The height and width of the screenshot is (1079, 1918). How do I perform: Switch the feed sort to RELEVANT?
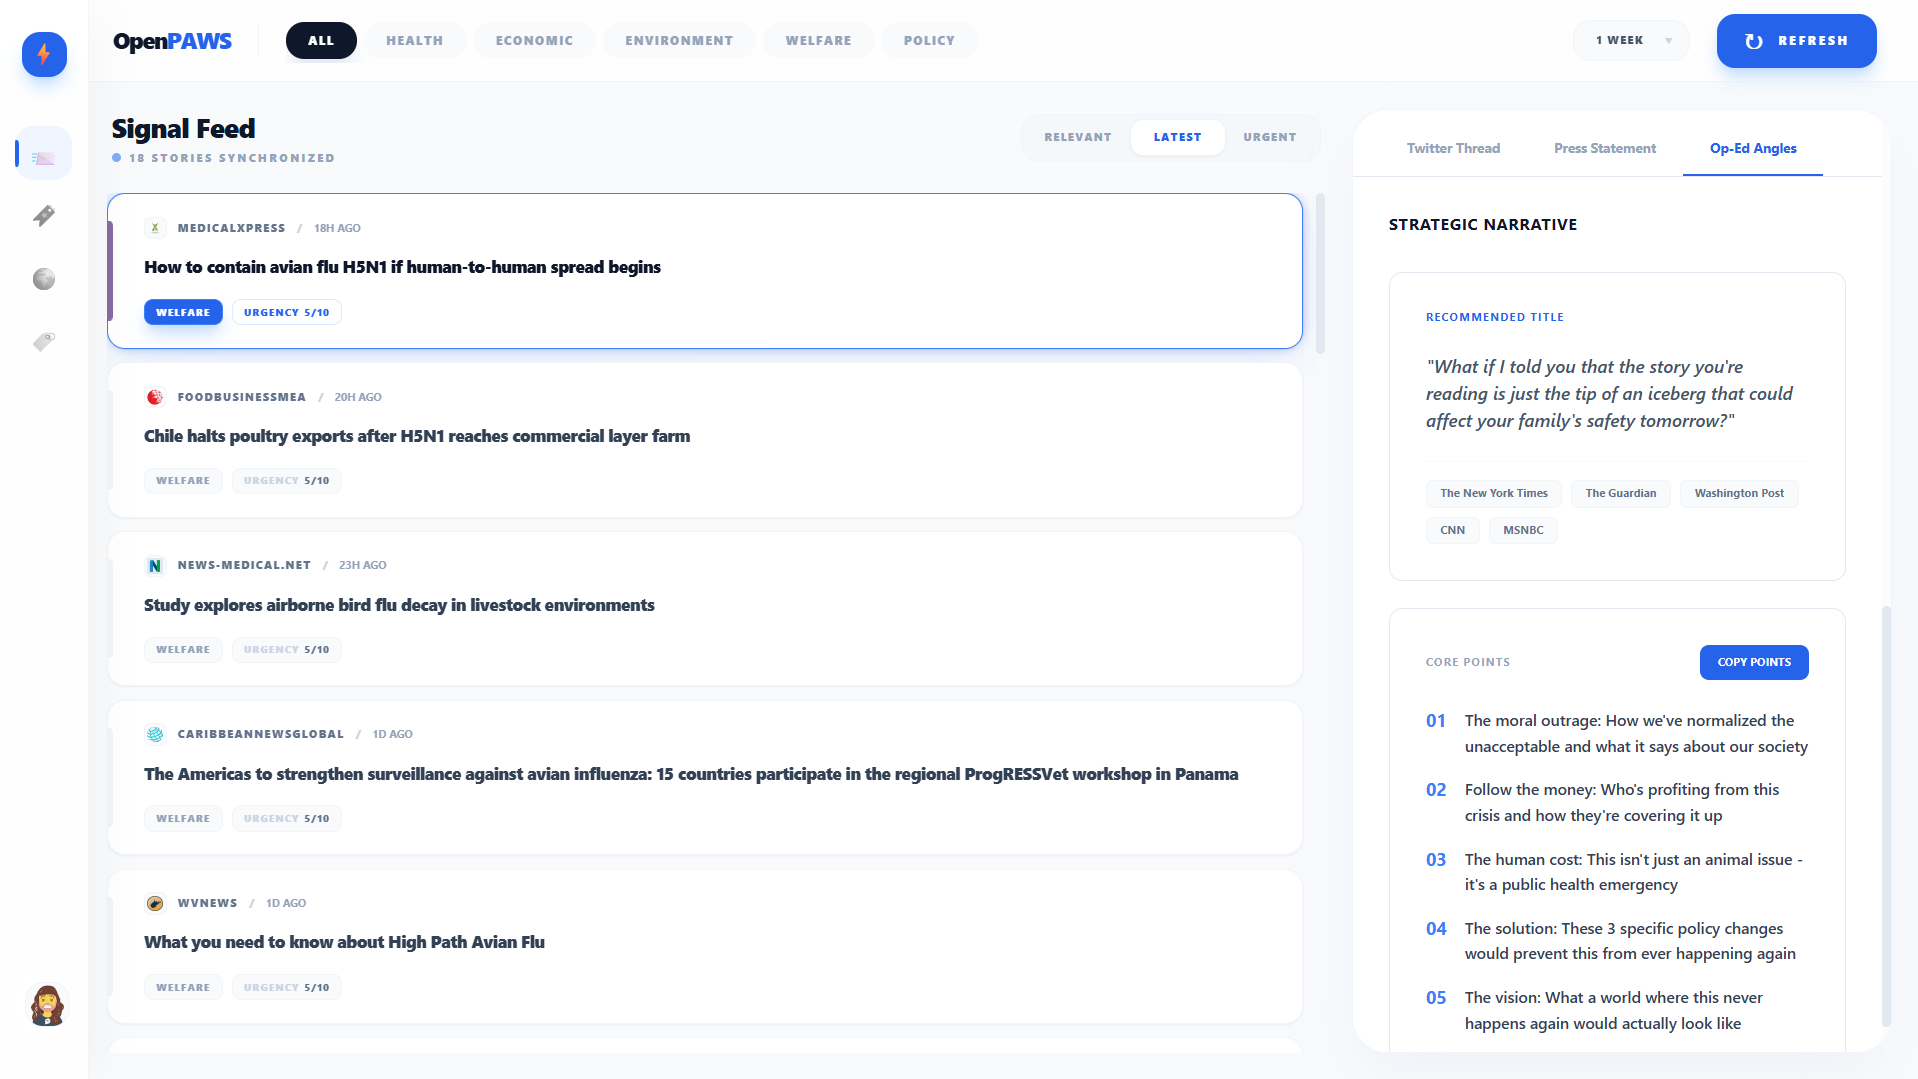pyautogui.click(x=1077, y=137)
